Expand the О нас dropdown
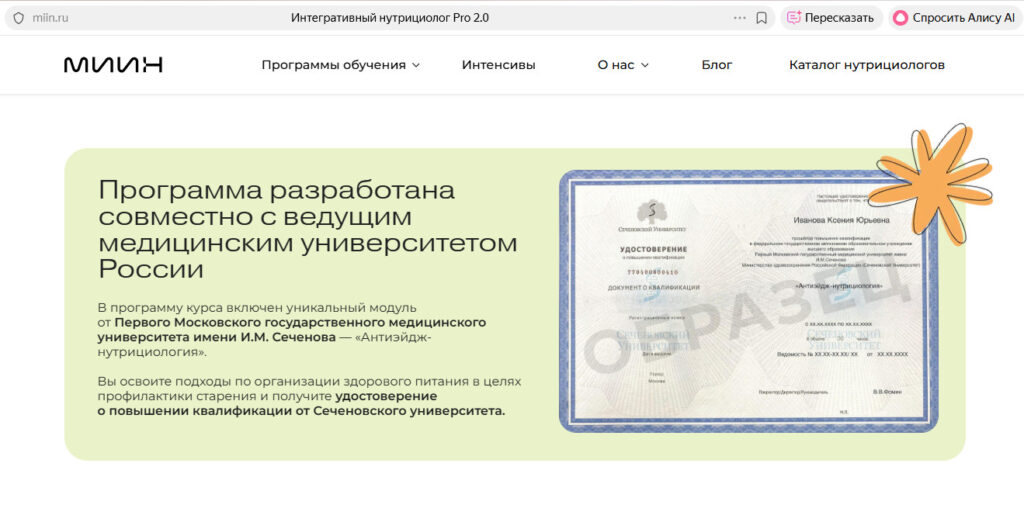The image size is (1024, 522). [x=623, y=65]
